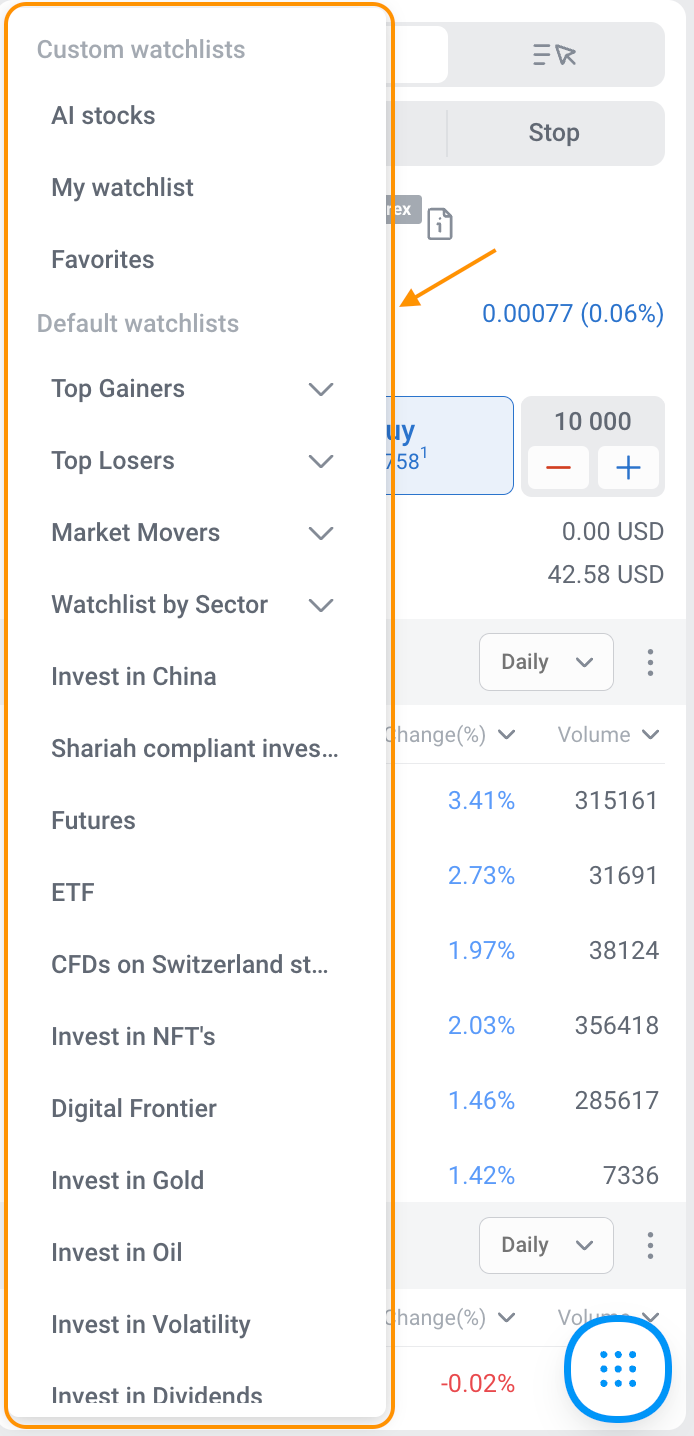Open three-dot menu beside second Daily dropdown
The width and height of the screenshot is (694, 1436).
(650, 1245)
